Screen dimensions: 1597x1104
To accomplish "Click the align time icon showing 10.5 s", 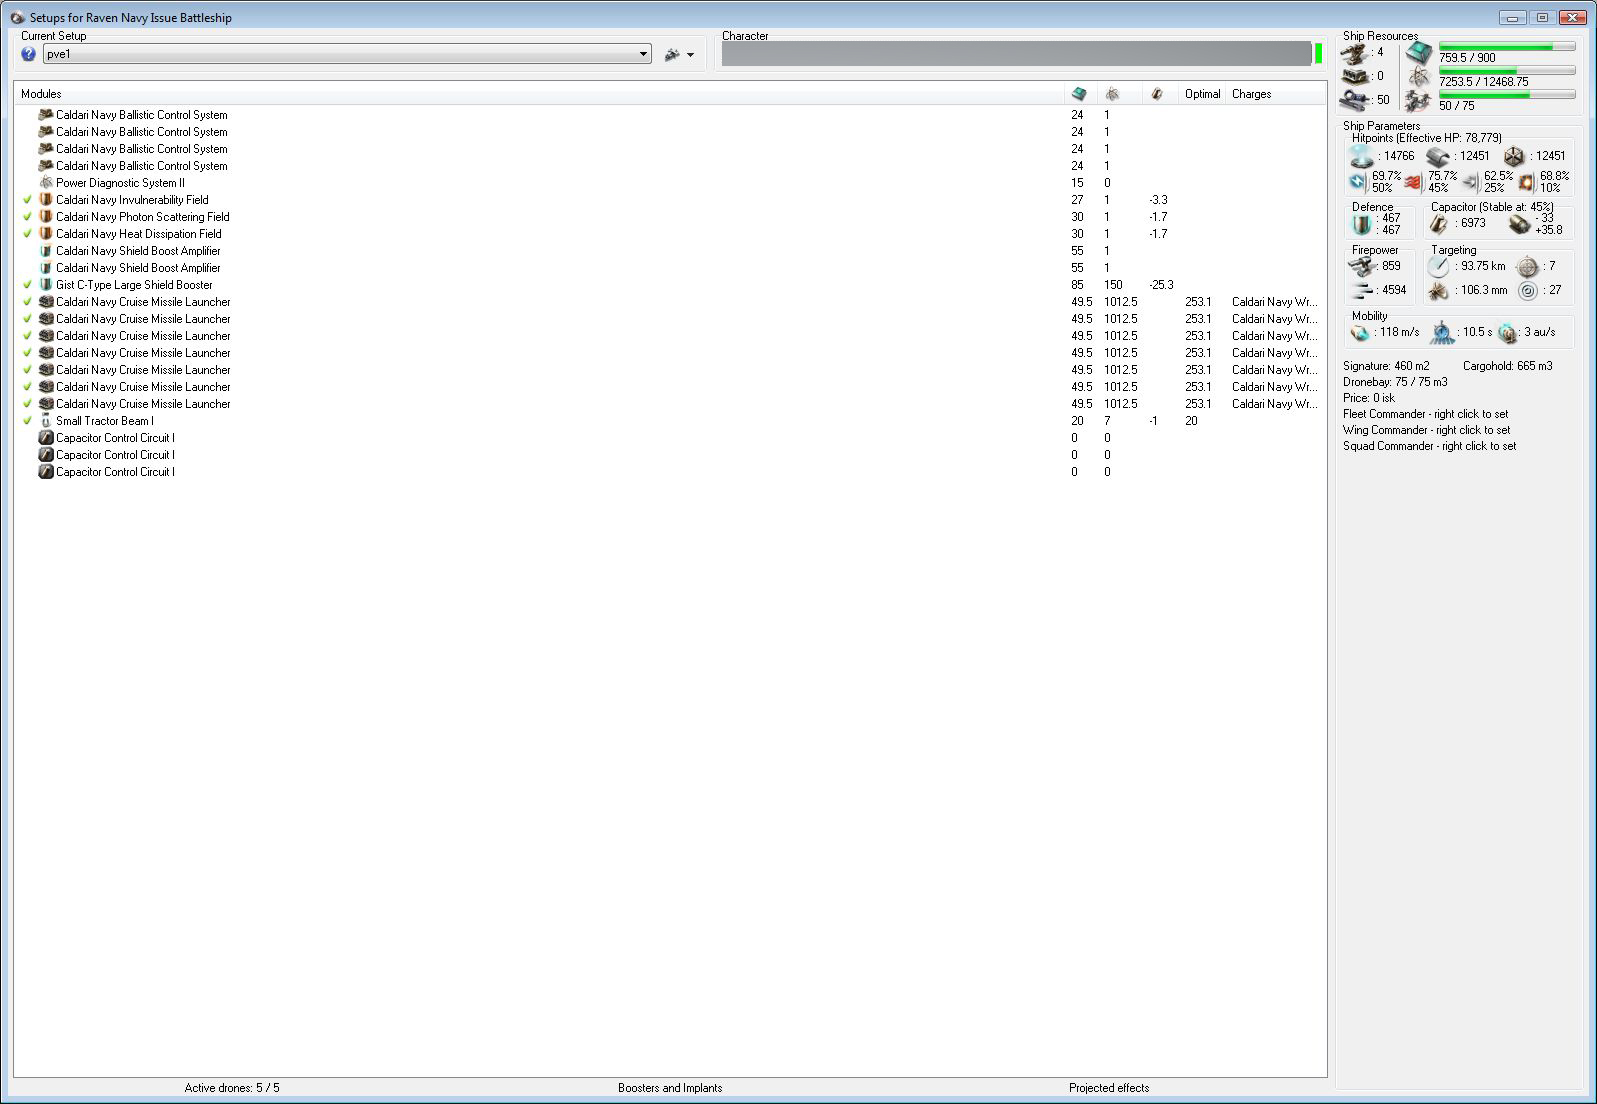I will point(1442,332).
